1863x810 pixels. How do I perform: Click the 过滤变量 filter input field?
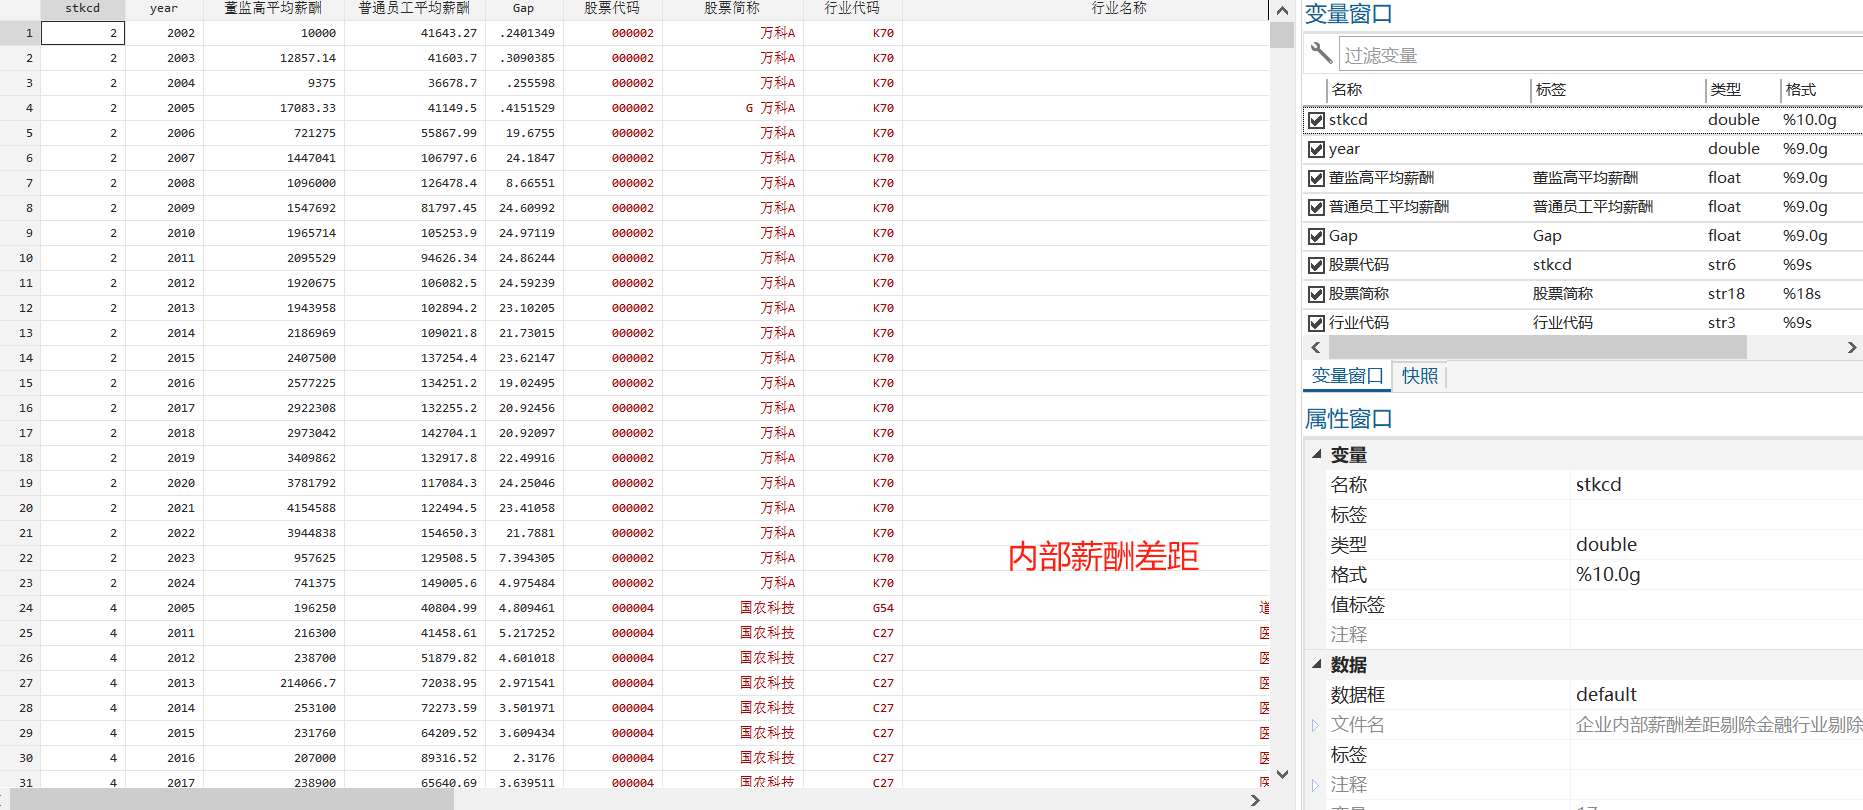[1600, 55]
